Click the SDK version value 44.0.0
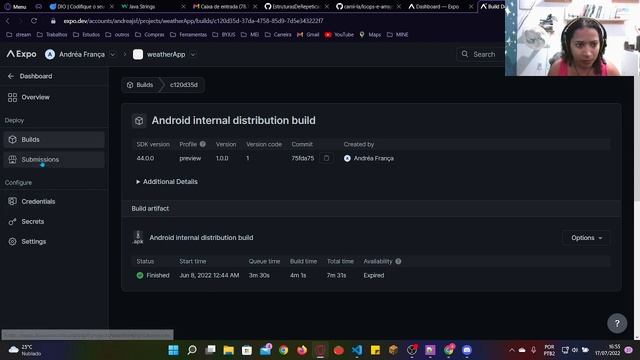 click(145, 158)
